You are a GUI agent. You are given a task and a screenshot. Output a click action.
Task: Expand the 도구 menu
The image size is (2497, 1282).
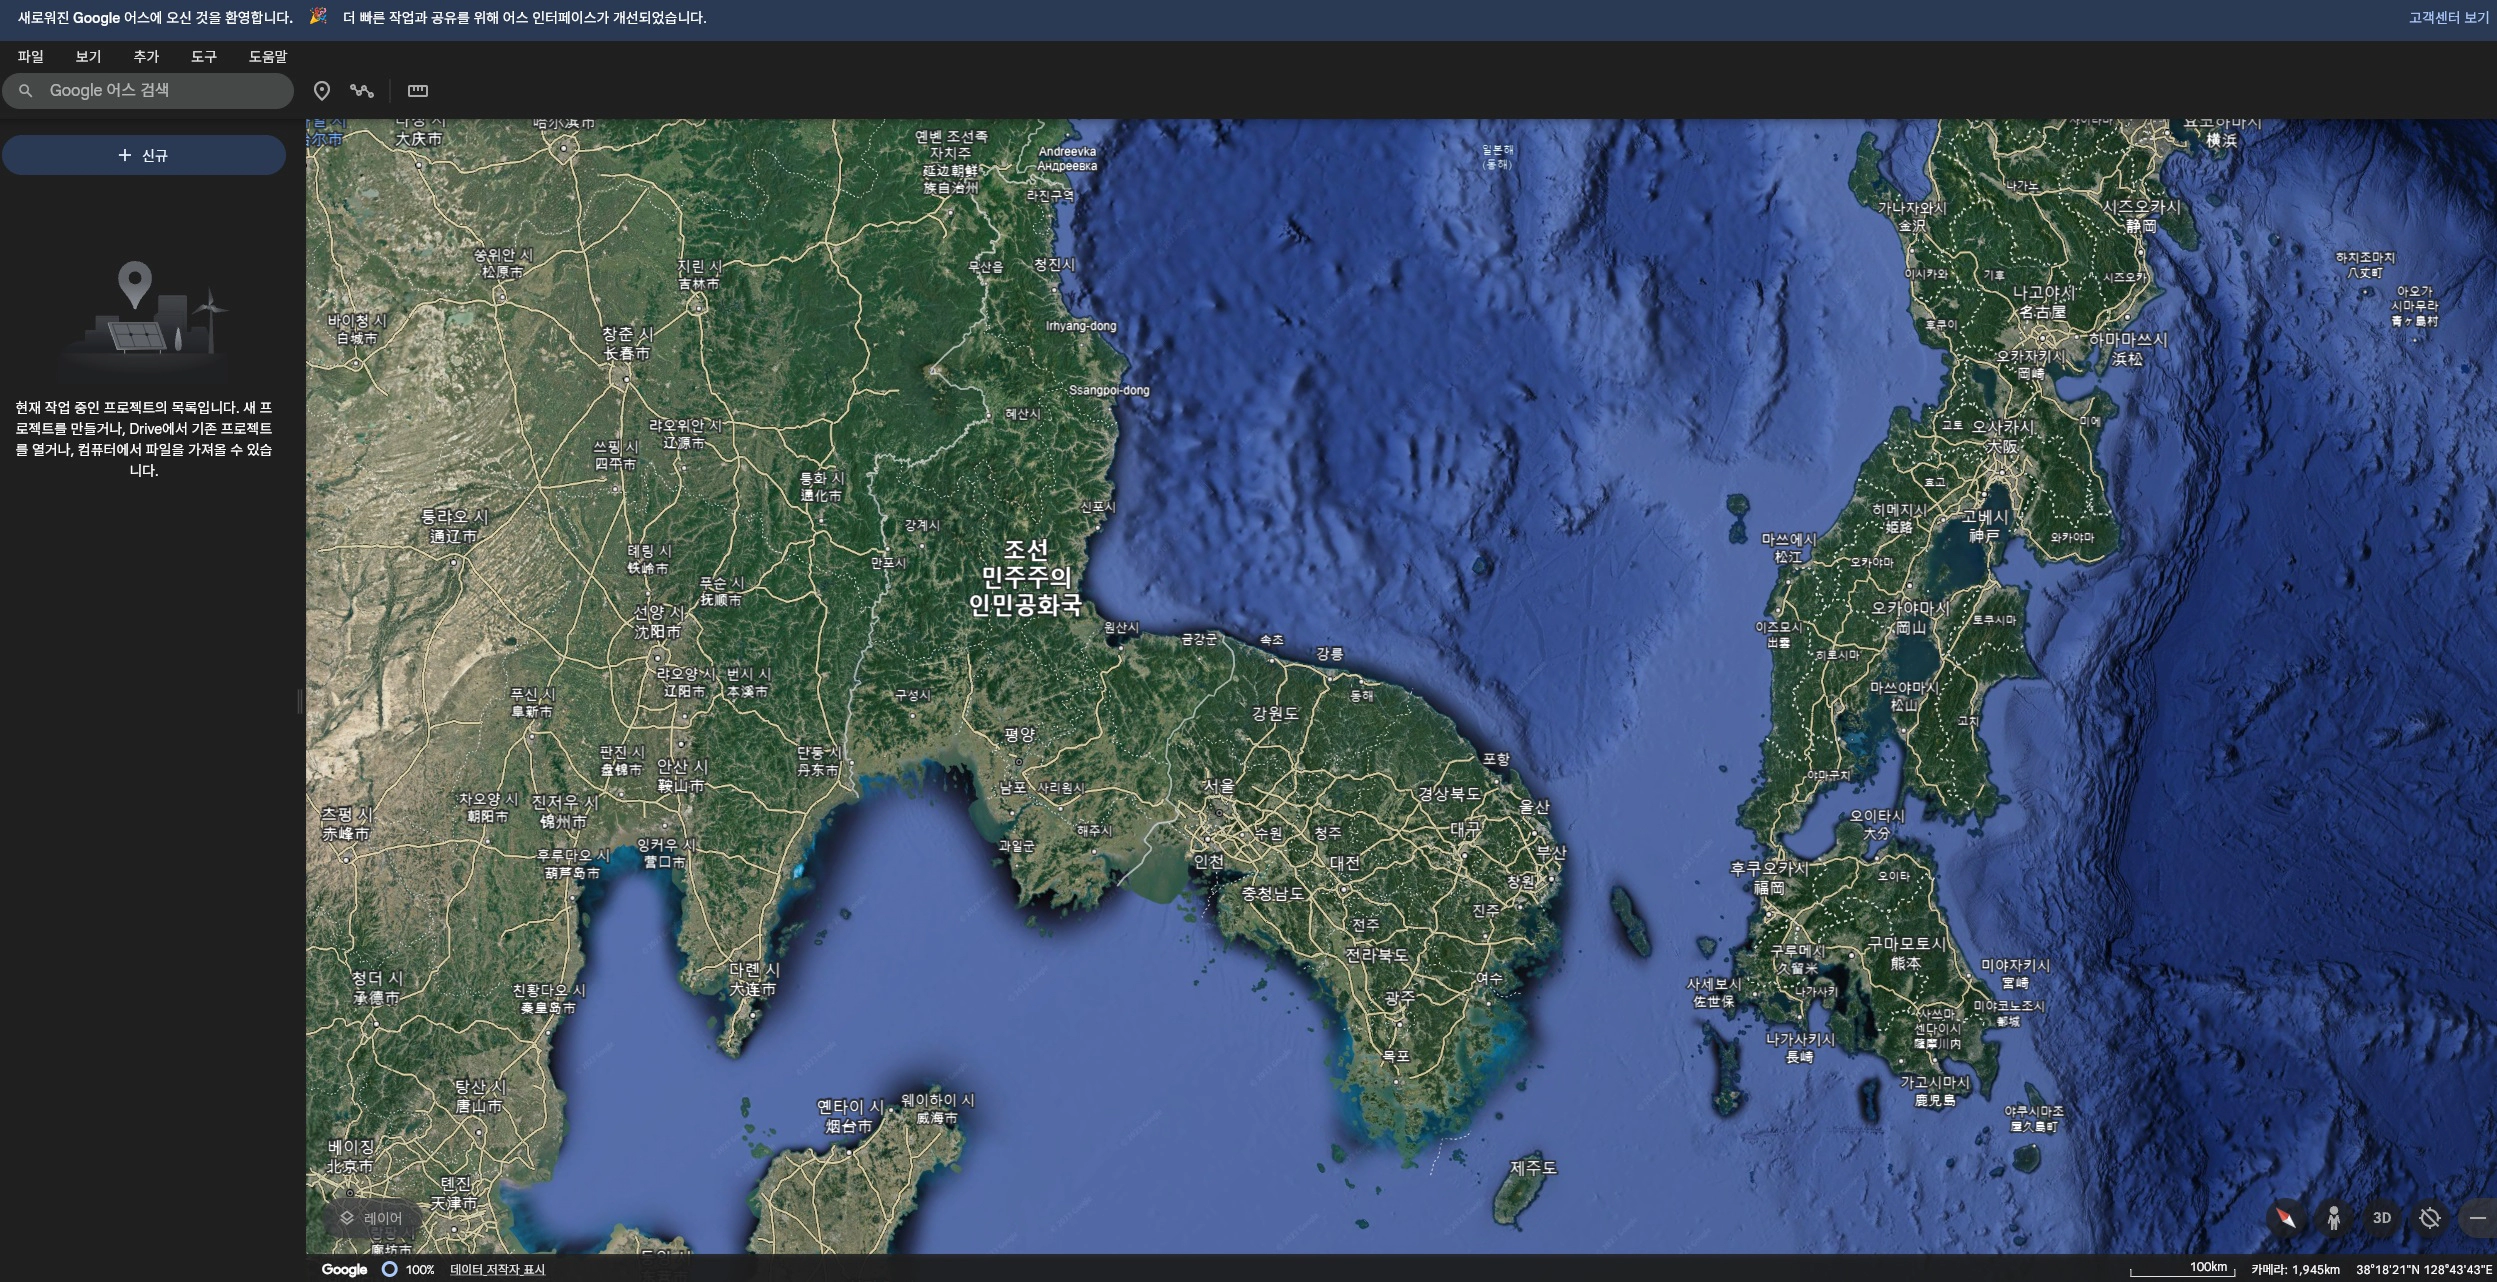click(204, 57)
